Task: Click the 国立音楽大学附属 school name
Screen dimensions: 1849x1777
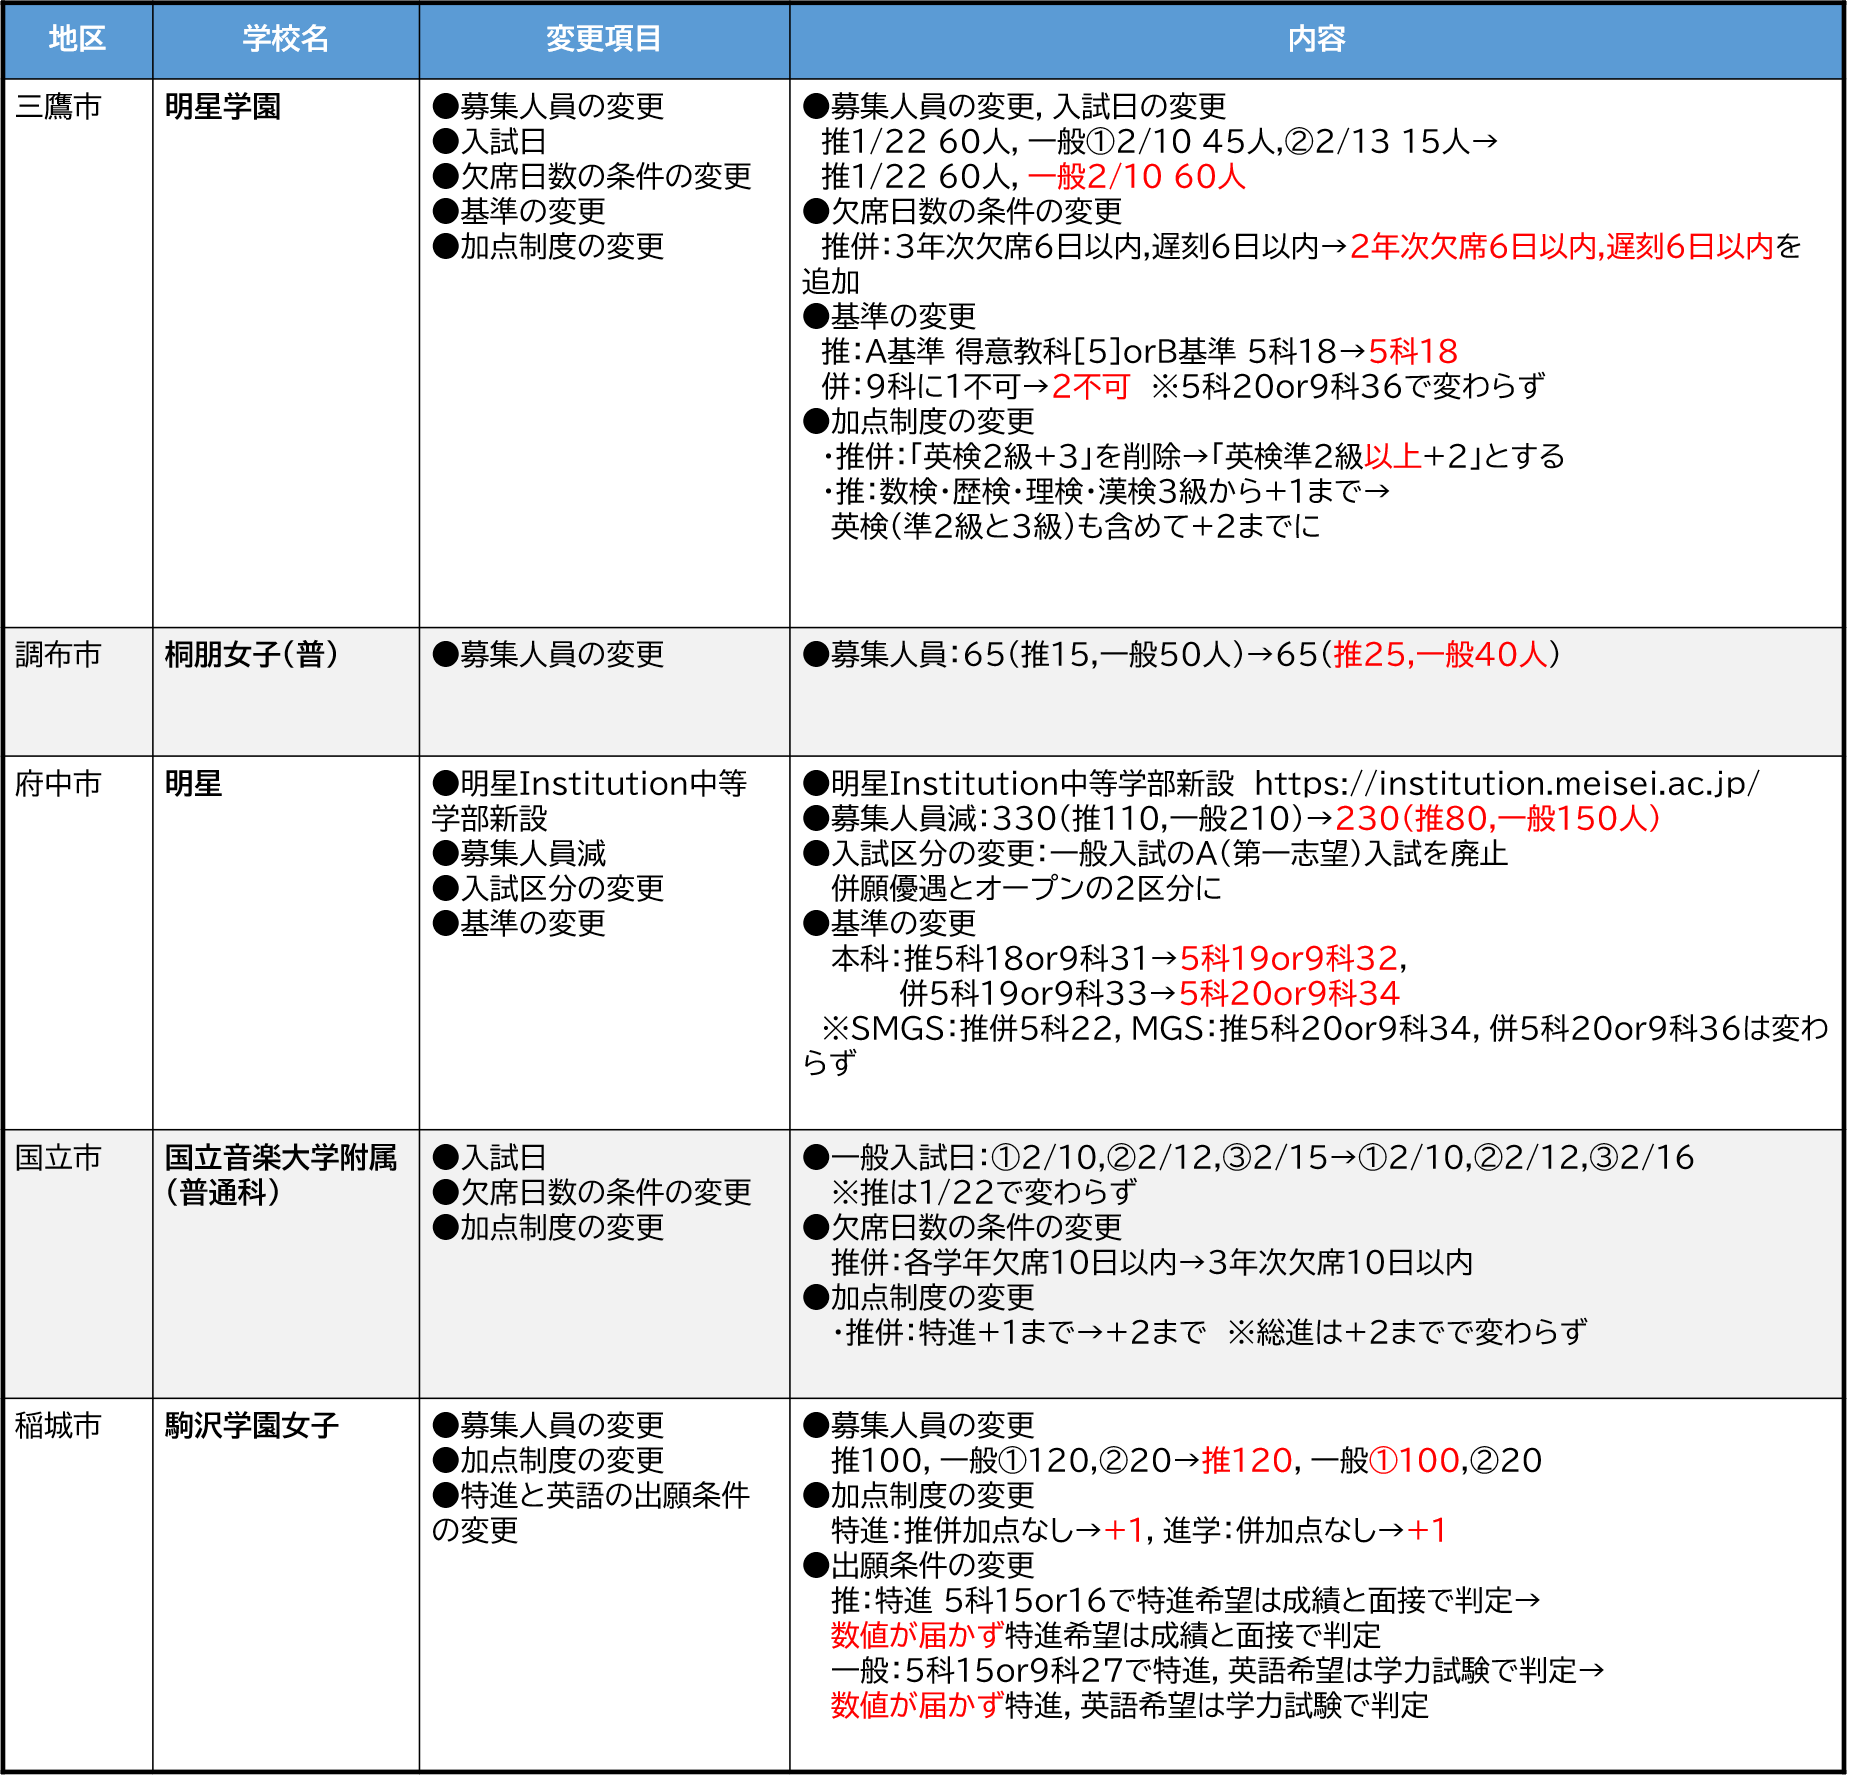Action: point(280,1158)
